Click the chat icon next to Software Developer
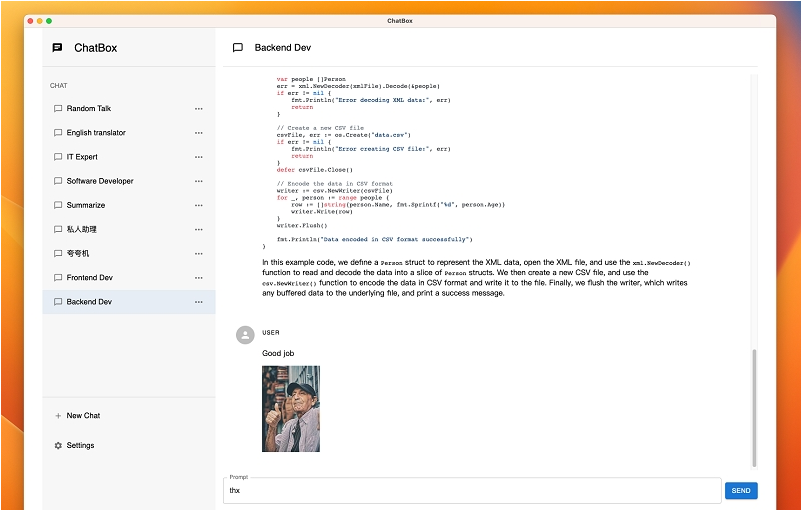 point(58,181)
